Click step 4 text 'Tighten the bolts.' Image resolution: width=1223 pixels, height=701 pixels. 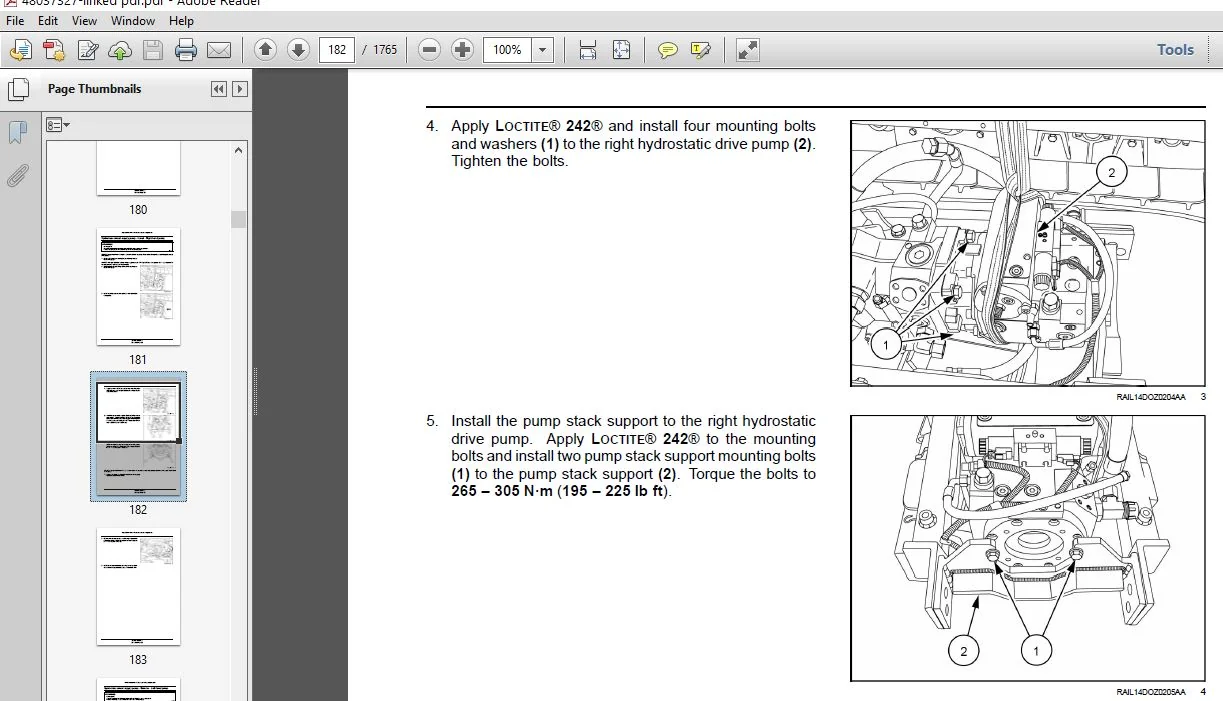[509, 161]
